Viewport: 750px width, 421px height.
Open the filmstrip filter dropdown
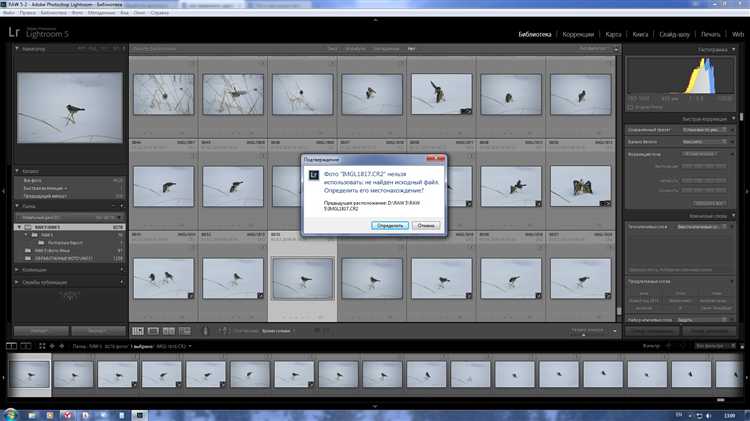[716, 346]
